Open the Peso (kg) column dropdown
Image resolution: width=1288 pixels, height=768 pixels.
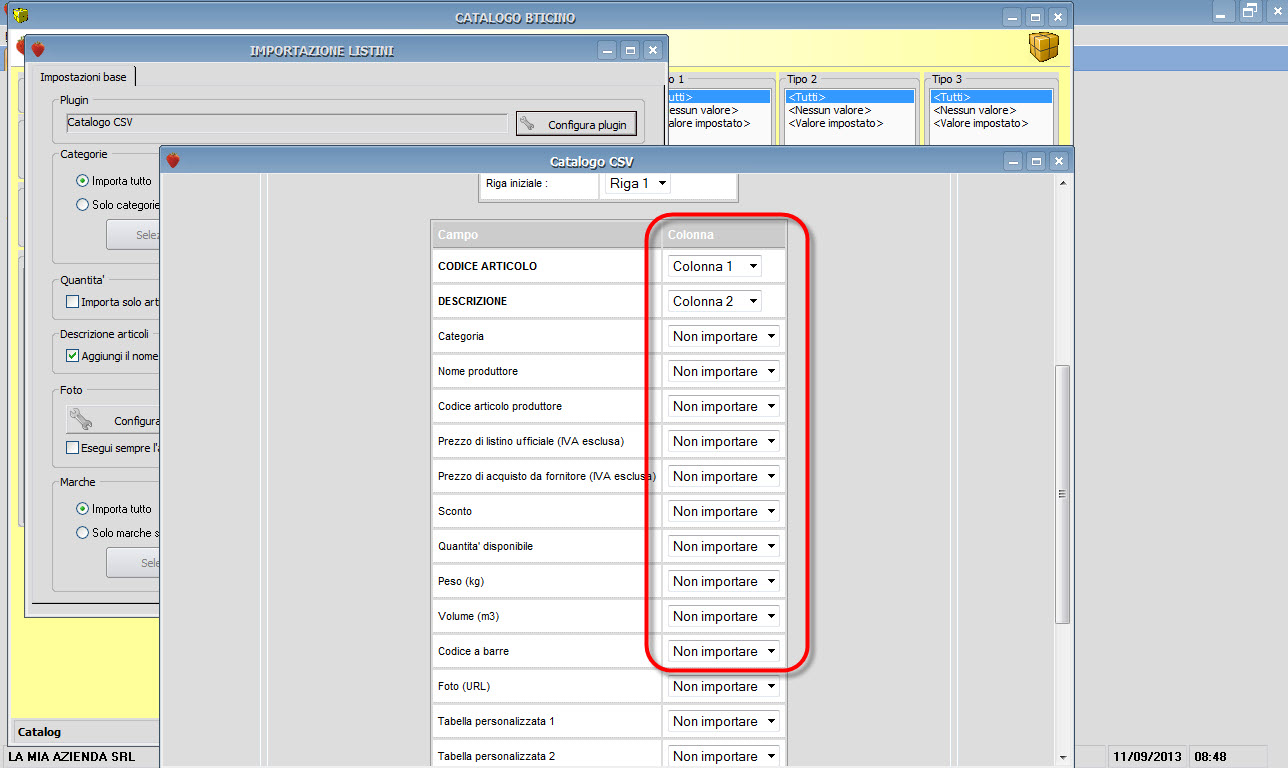(723, 581)
